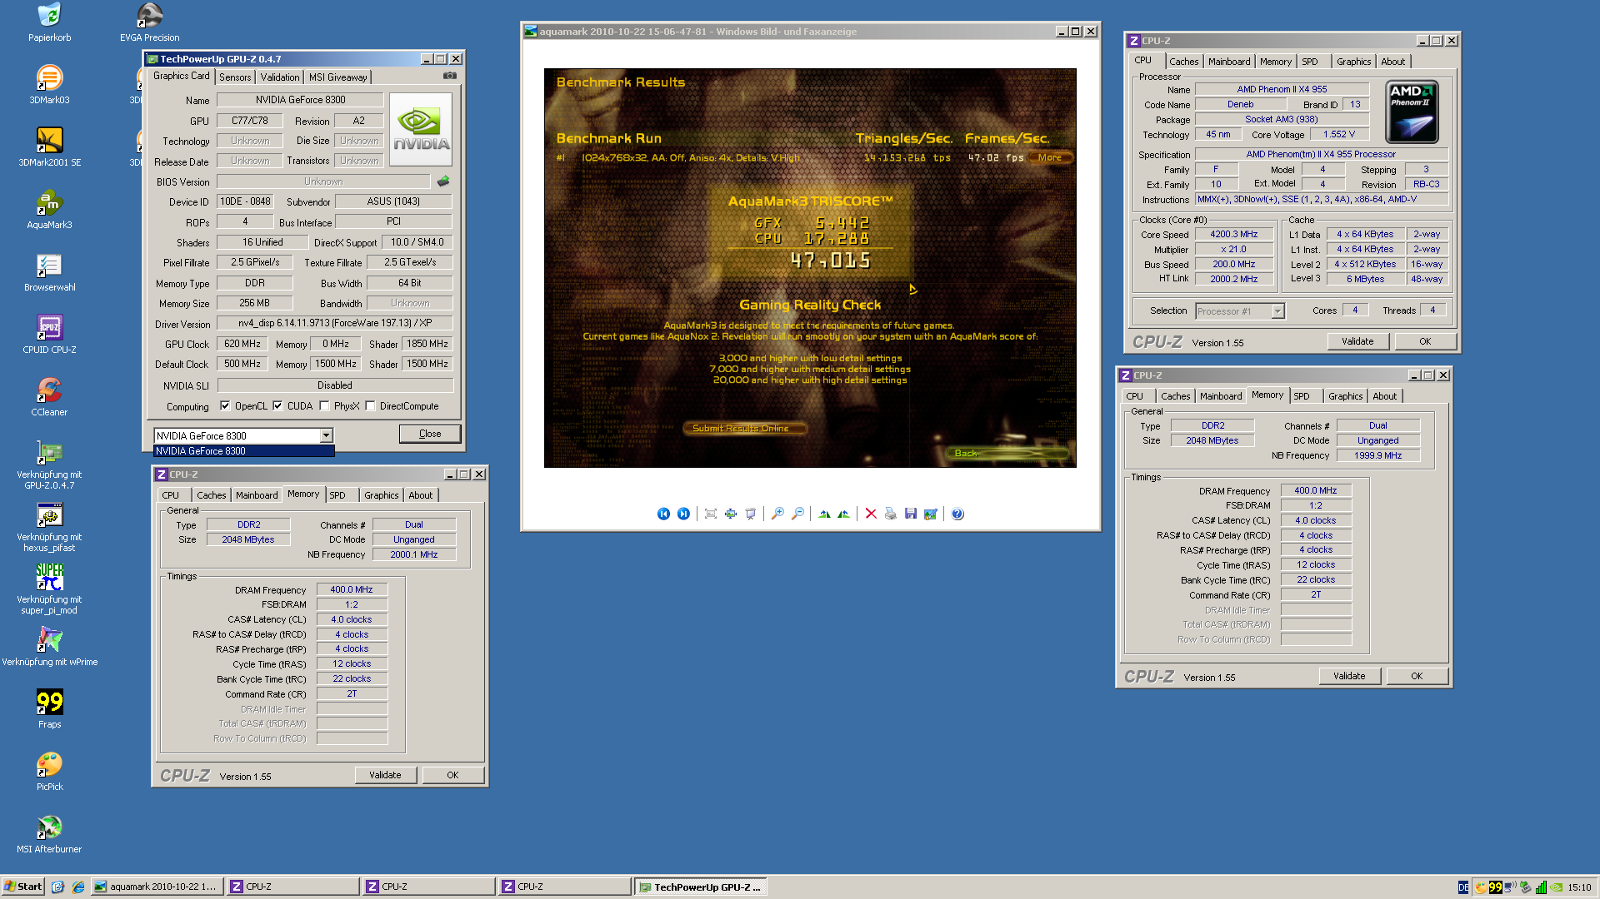
Task: Open Mainboard tab in bottom-left CPU-Z
Action: 257,496
